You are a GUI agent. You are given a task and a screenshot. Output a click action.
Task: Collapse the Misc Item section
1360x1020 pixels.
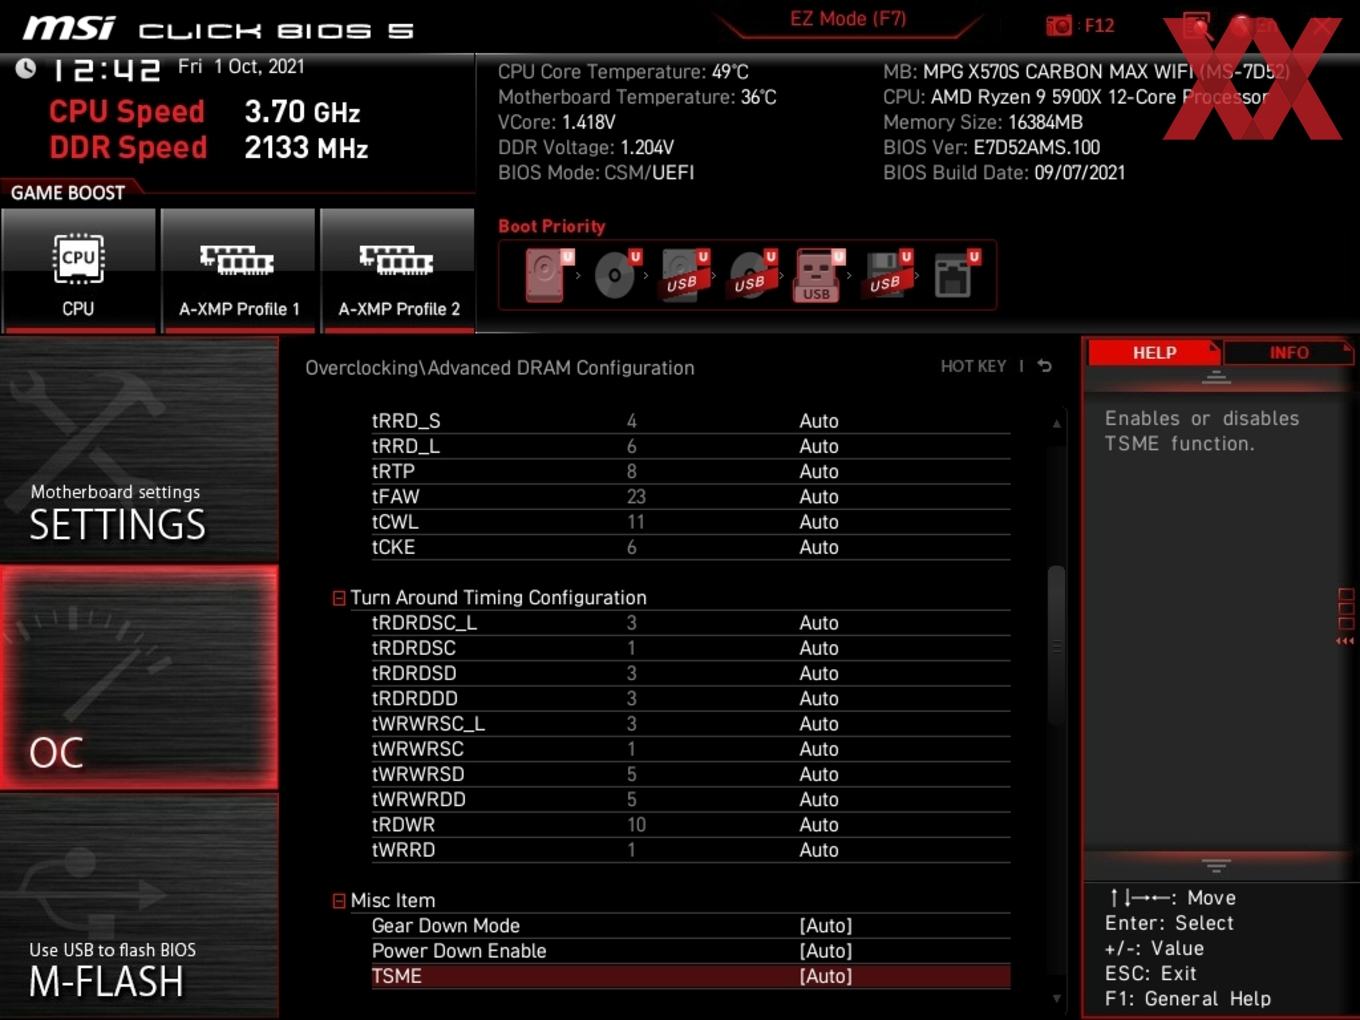click(x=339, y=901)
